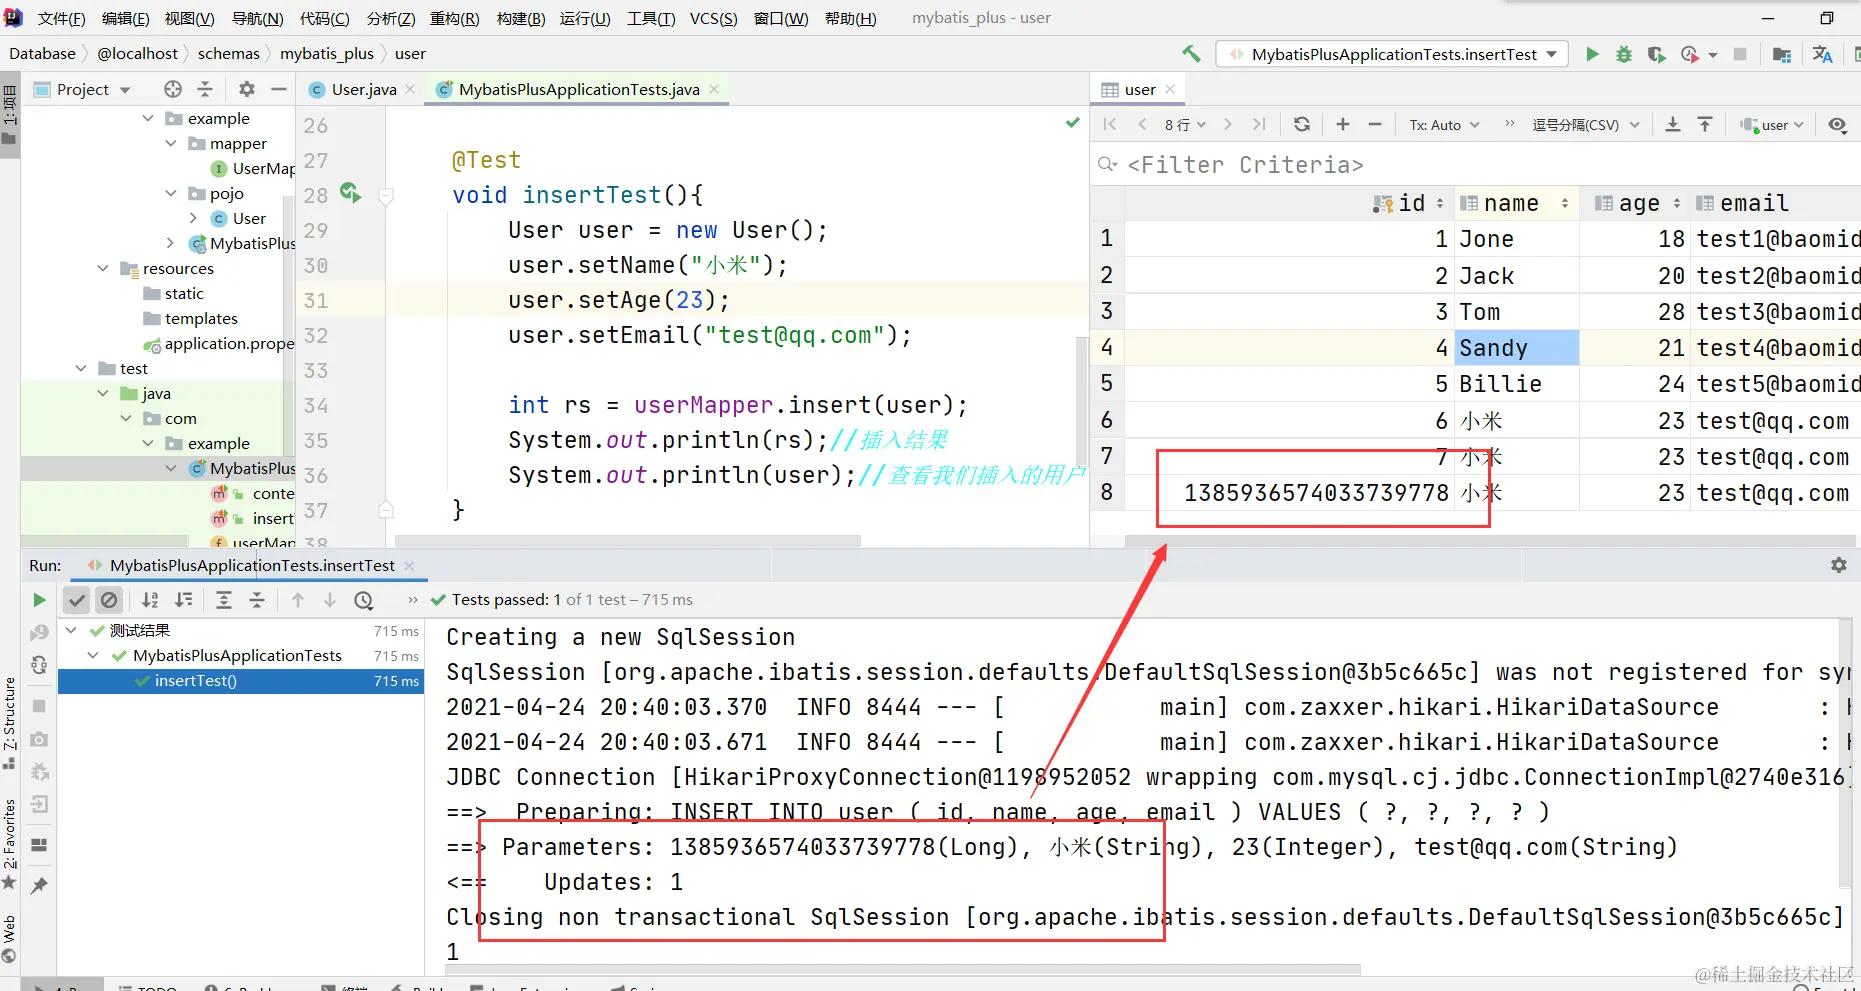The image size is (1861, 991).
Task: Delete row with the minus icon
Action: (1375, 124)
